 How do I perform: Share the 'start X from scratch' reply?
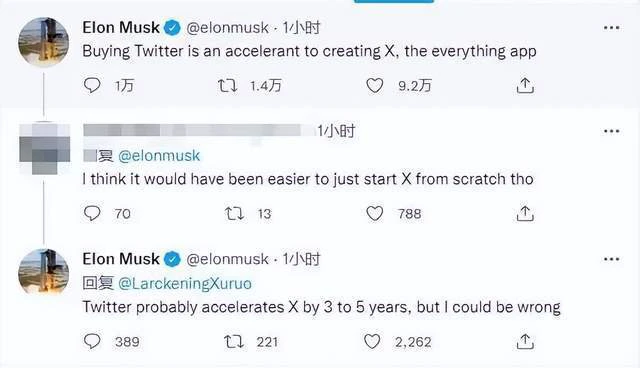(x=525, y=213)
